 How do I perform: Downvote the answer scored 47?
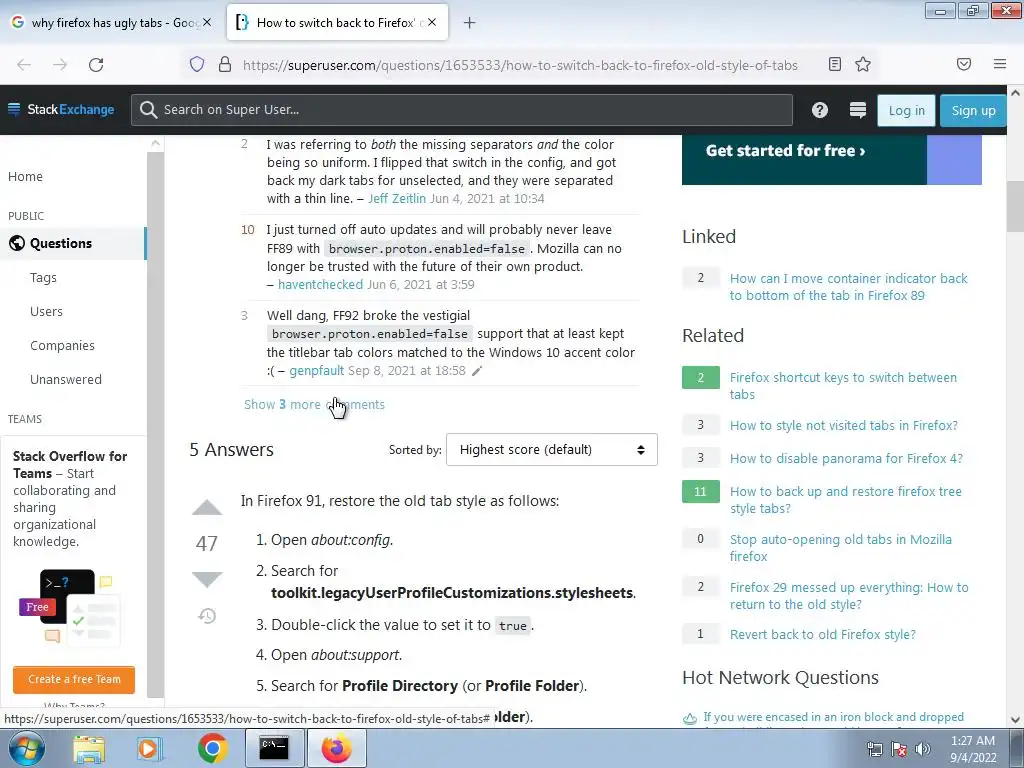(207, 579)
